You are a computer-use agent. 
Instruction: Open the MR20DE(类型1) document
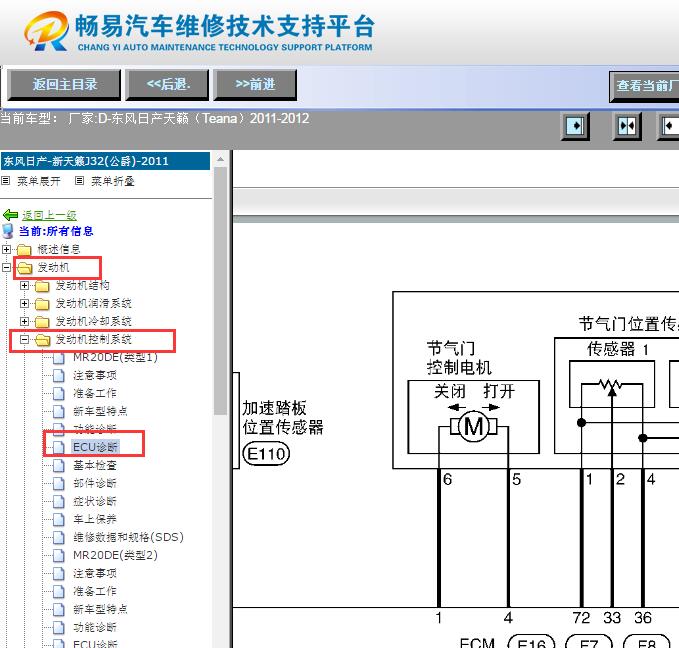coord(115,357)
